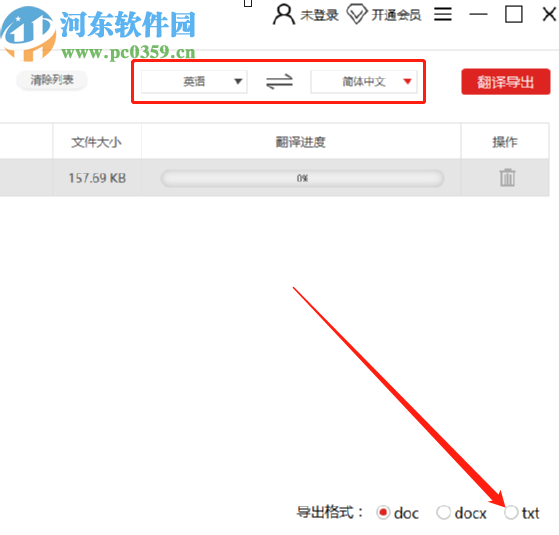559x535 pixels.
Task: Maximize the translator window
Action: pyautogui.click(x=514, y=14)
